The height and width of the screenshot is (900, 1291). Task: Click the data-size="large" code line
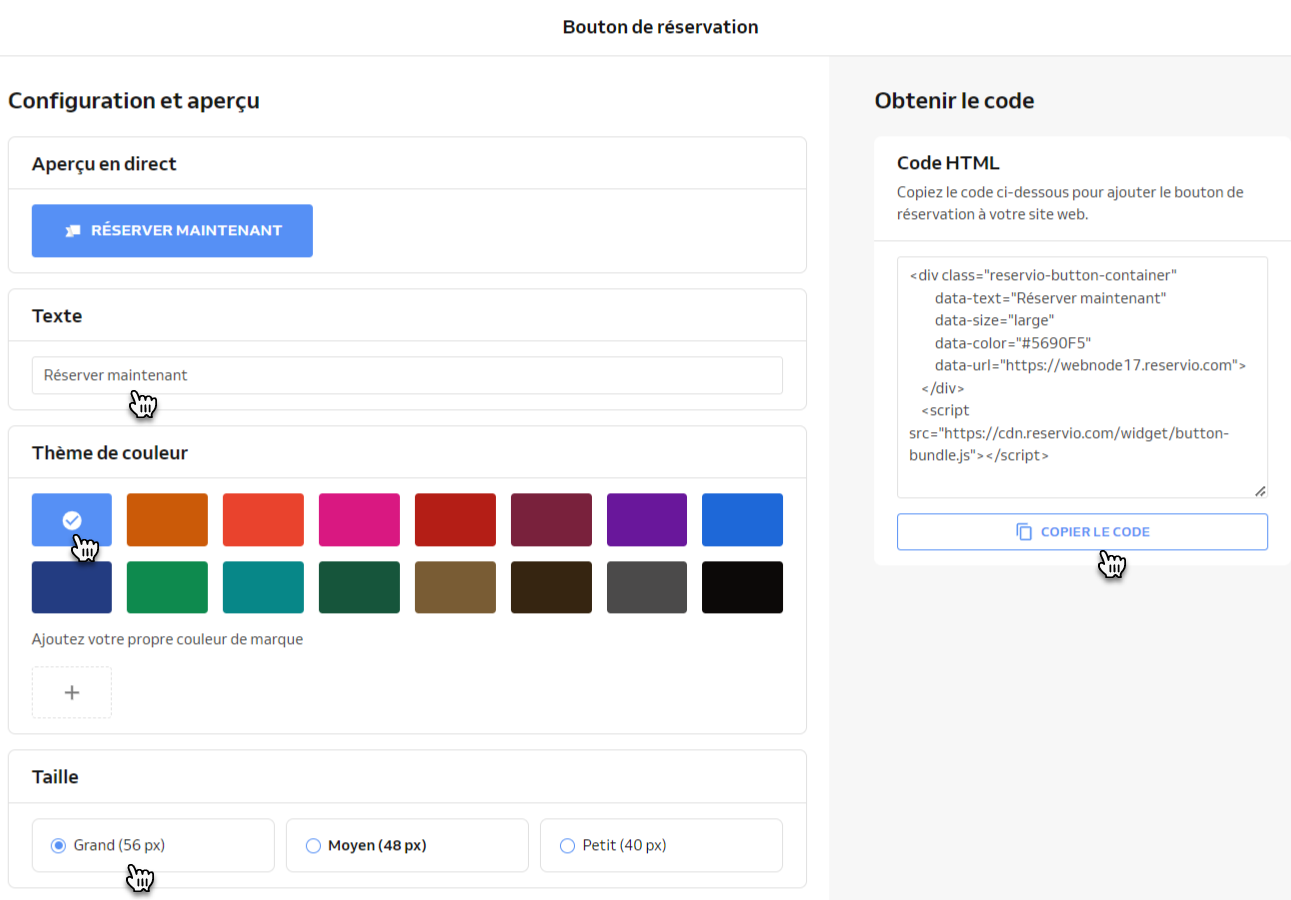(995, 321)
